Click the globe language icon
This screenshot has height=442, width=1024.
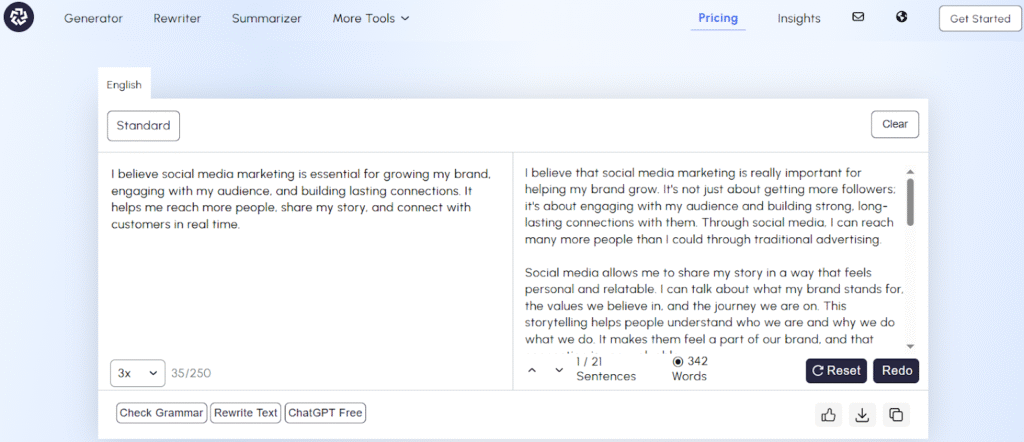point(901,17)
